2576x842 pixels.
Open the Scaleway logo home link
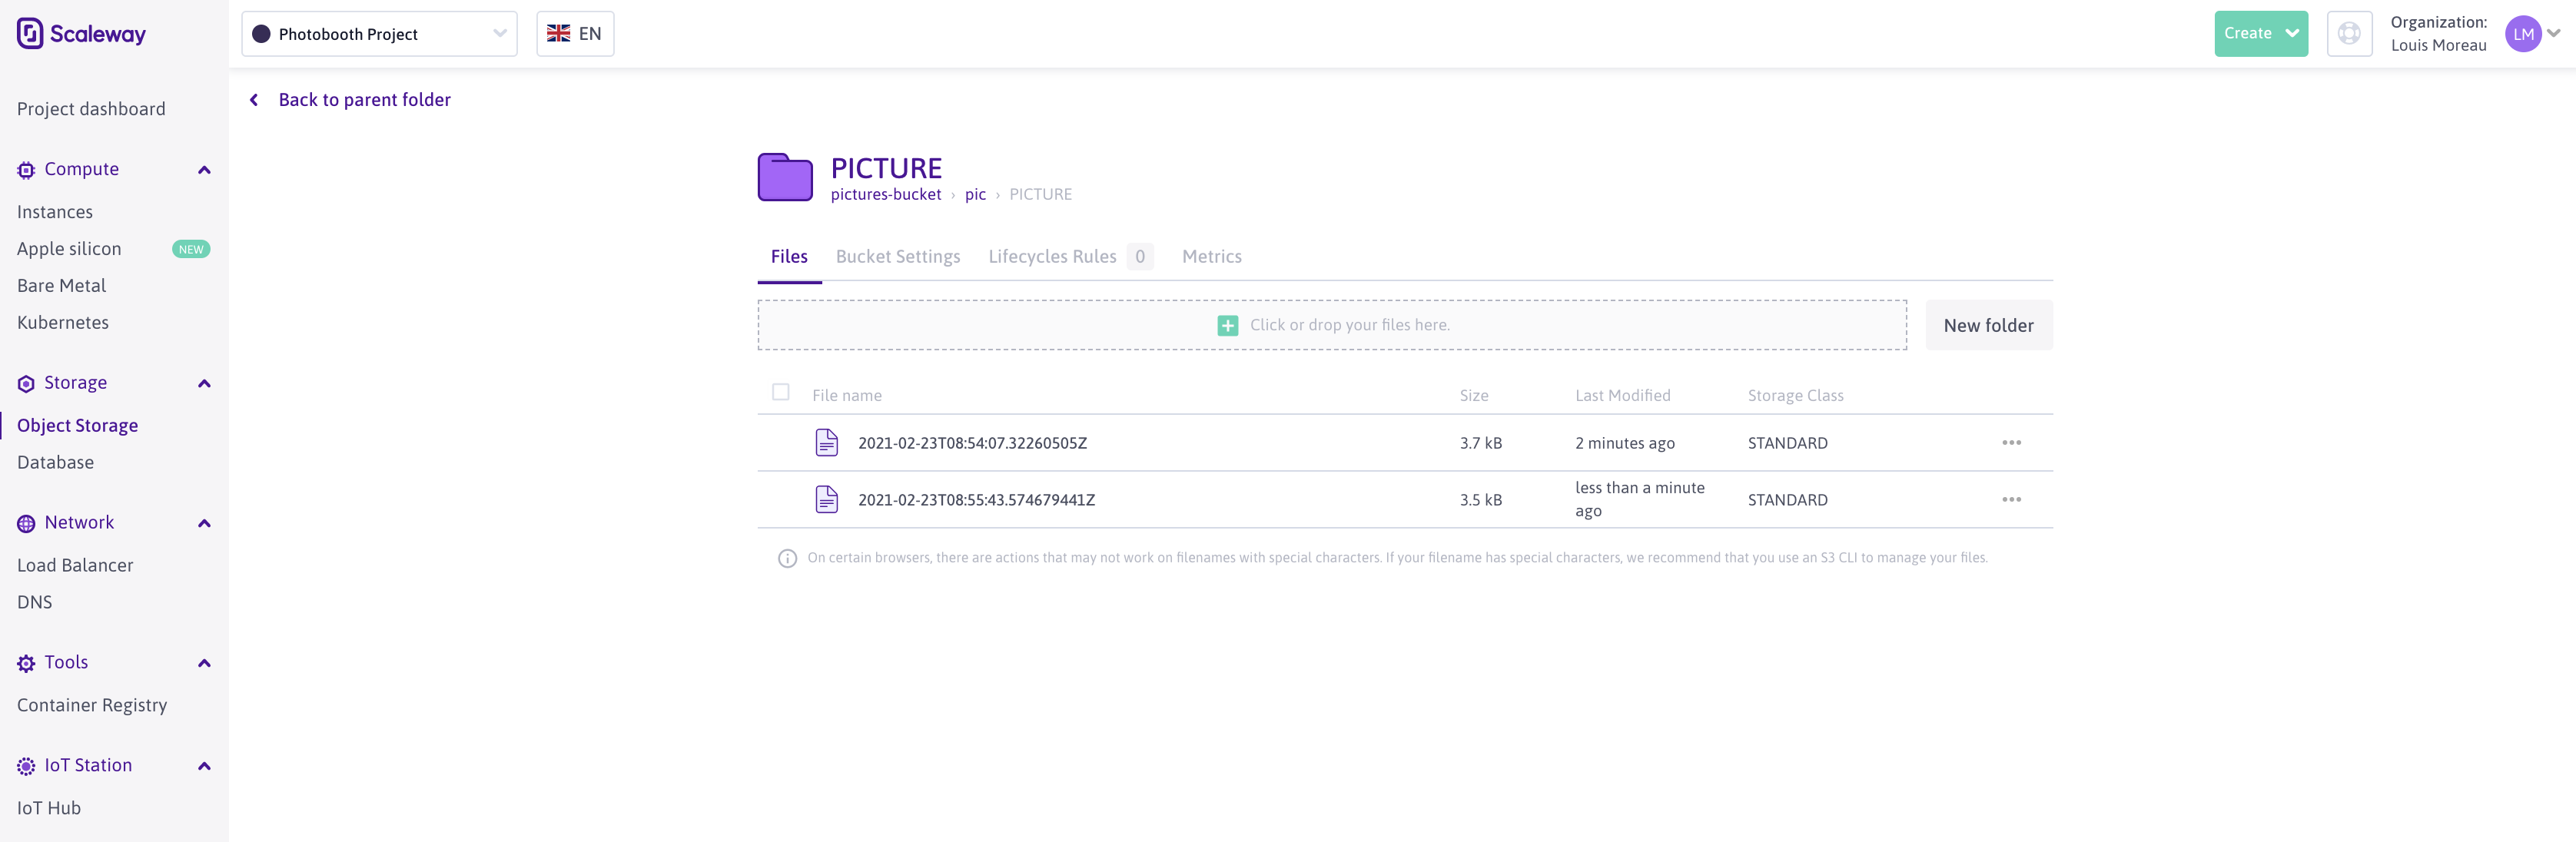click(x=81, y=33)
